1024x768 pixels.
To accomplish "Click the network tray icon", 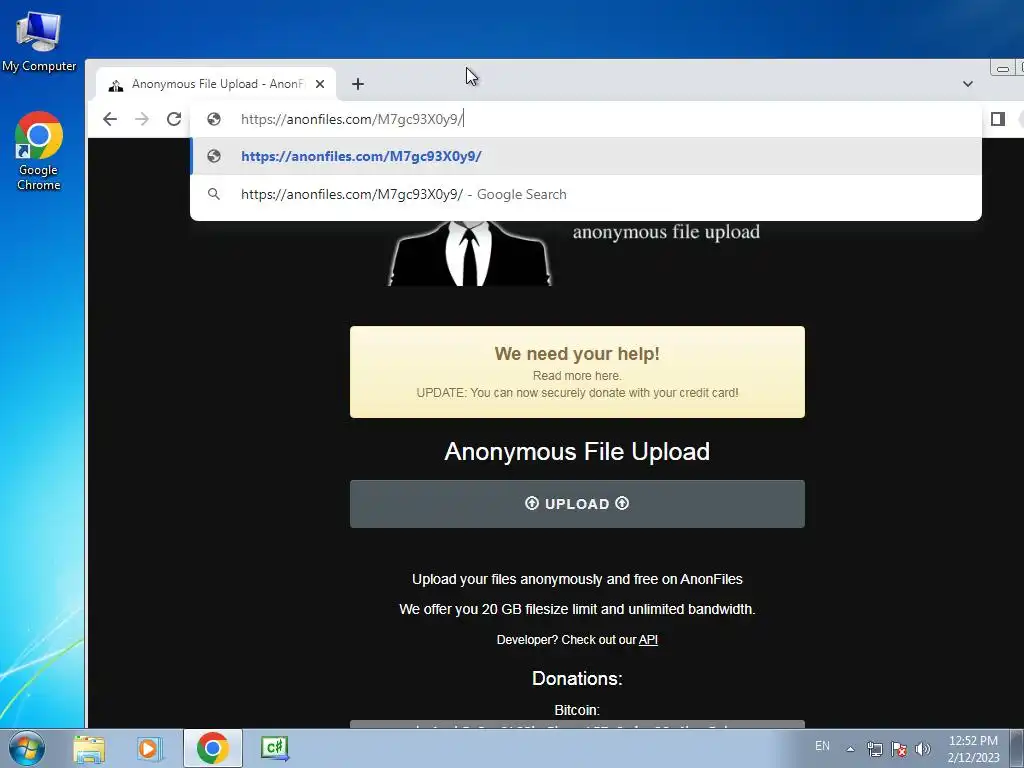I will pyautogui.click(x=874, y=749).
